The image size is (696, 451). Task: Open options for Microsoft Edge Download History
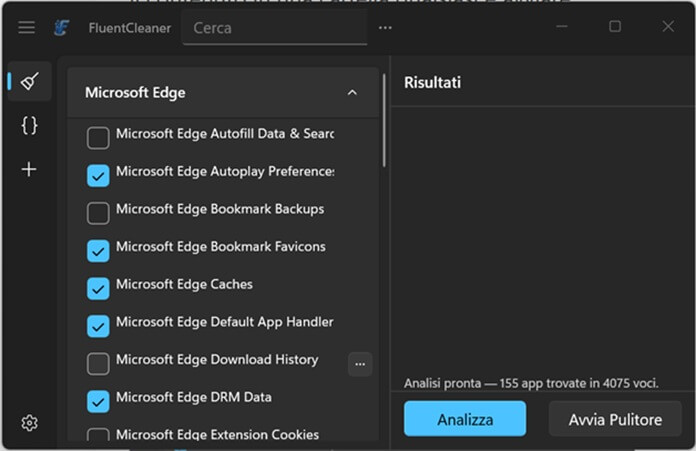360,364
